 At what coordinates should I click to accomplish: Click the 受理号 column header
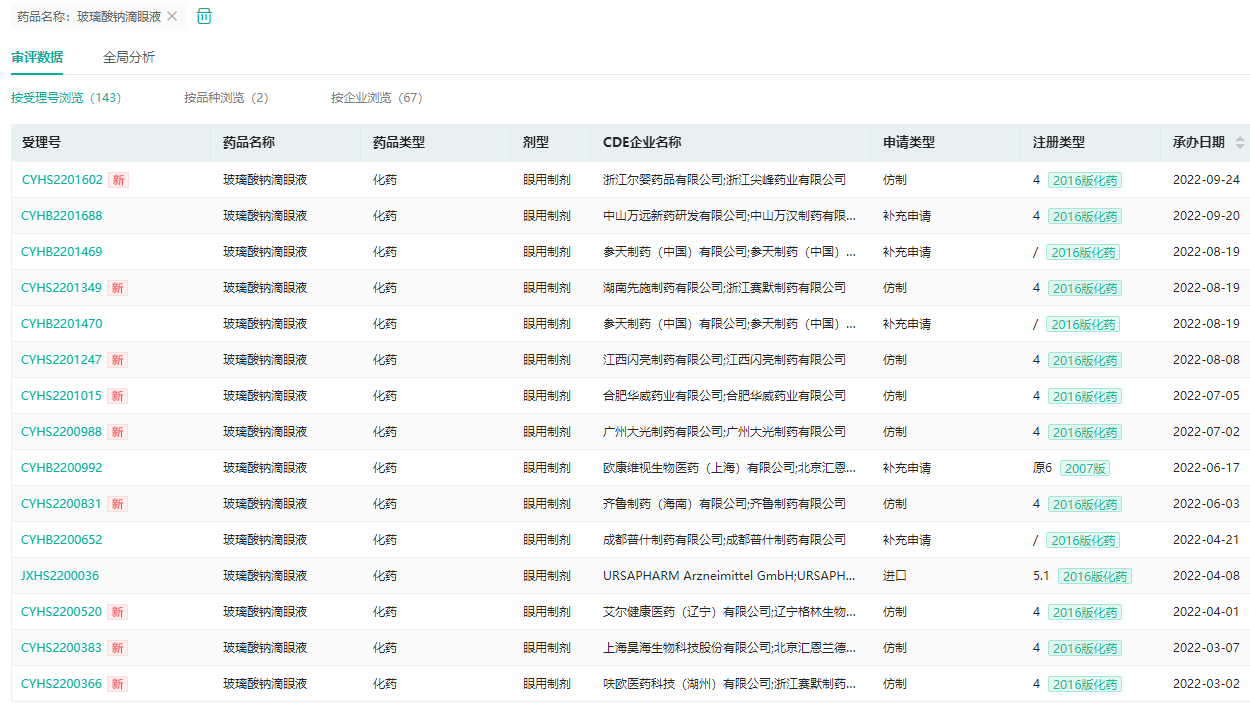pyautogui.click(x=42, y=143)
